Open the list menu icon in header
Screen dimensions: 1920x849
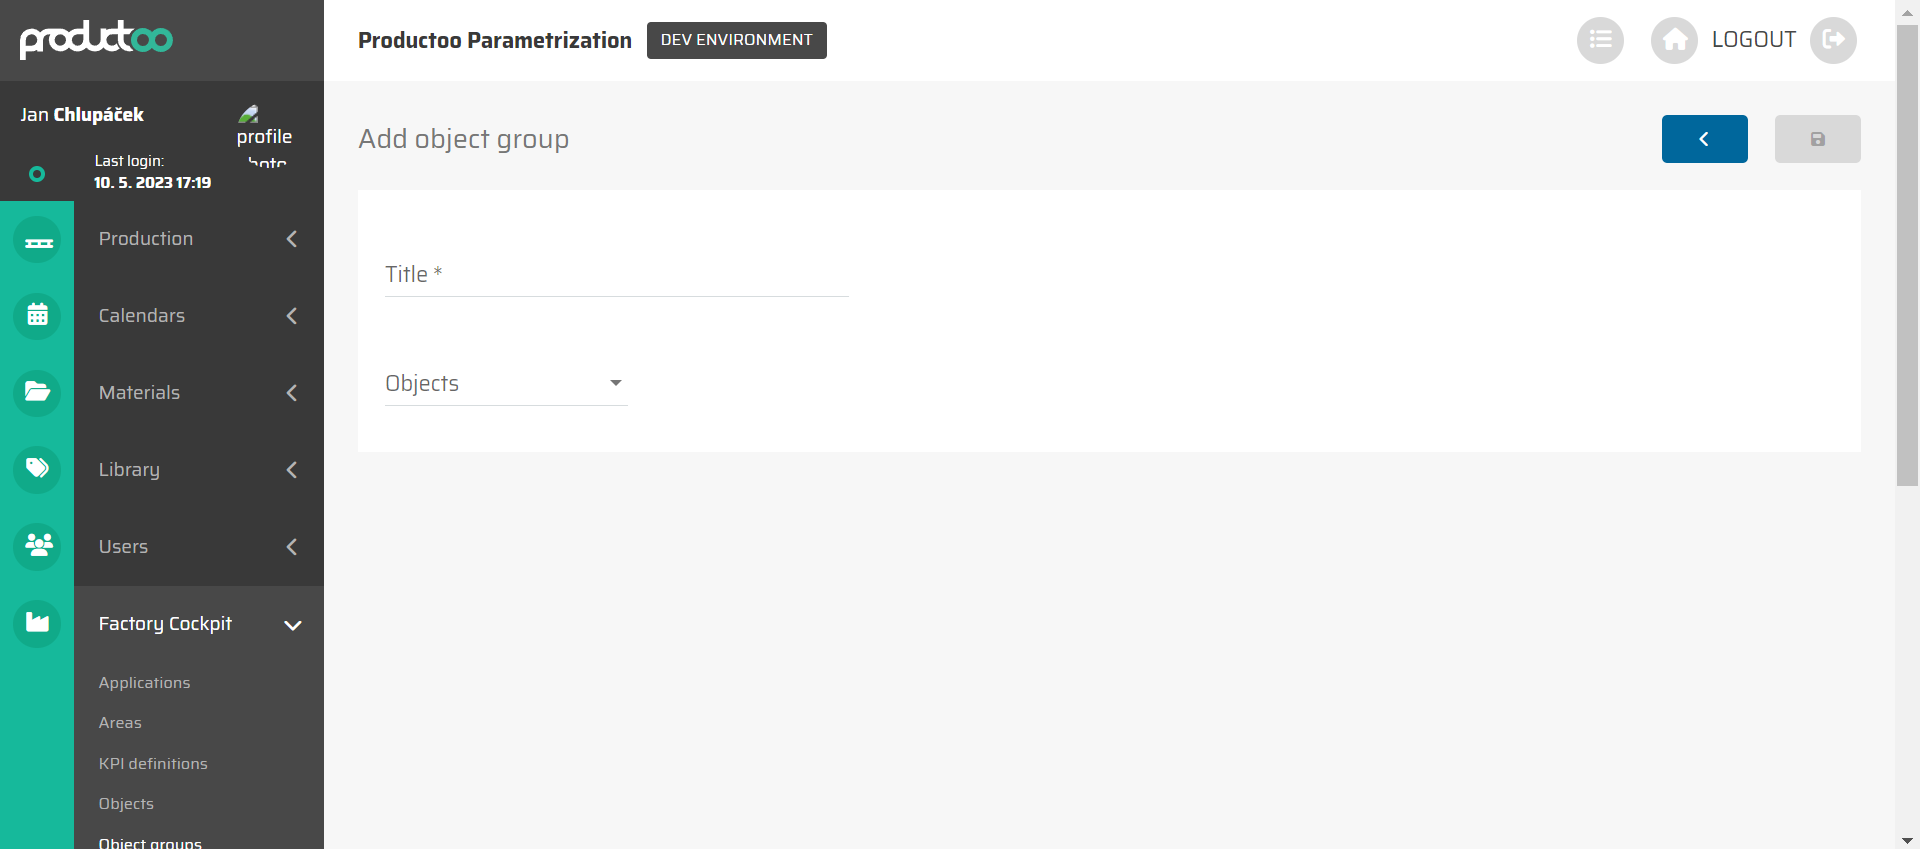coord(1600,40)
